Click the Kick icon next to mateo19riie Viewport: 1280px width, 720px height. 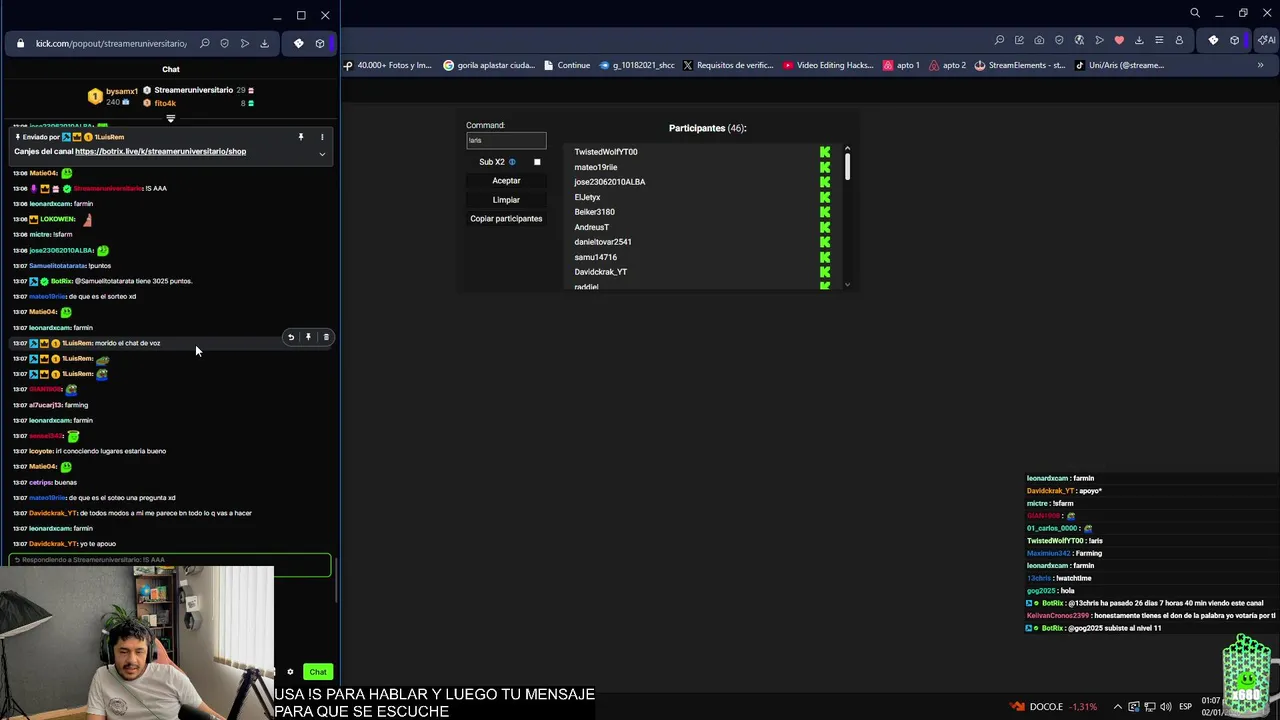tap(825, 167)
